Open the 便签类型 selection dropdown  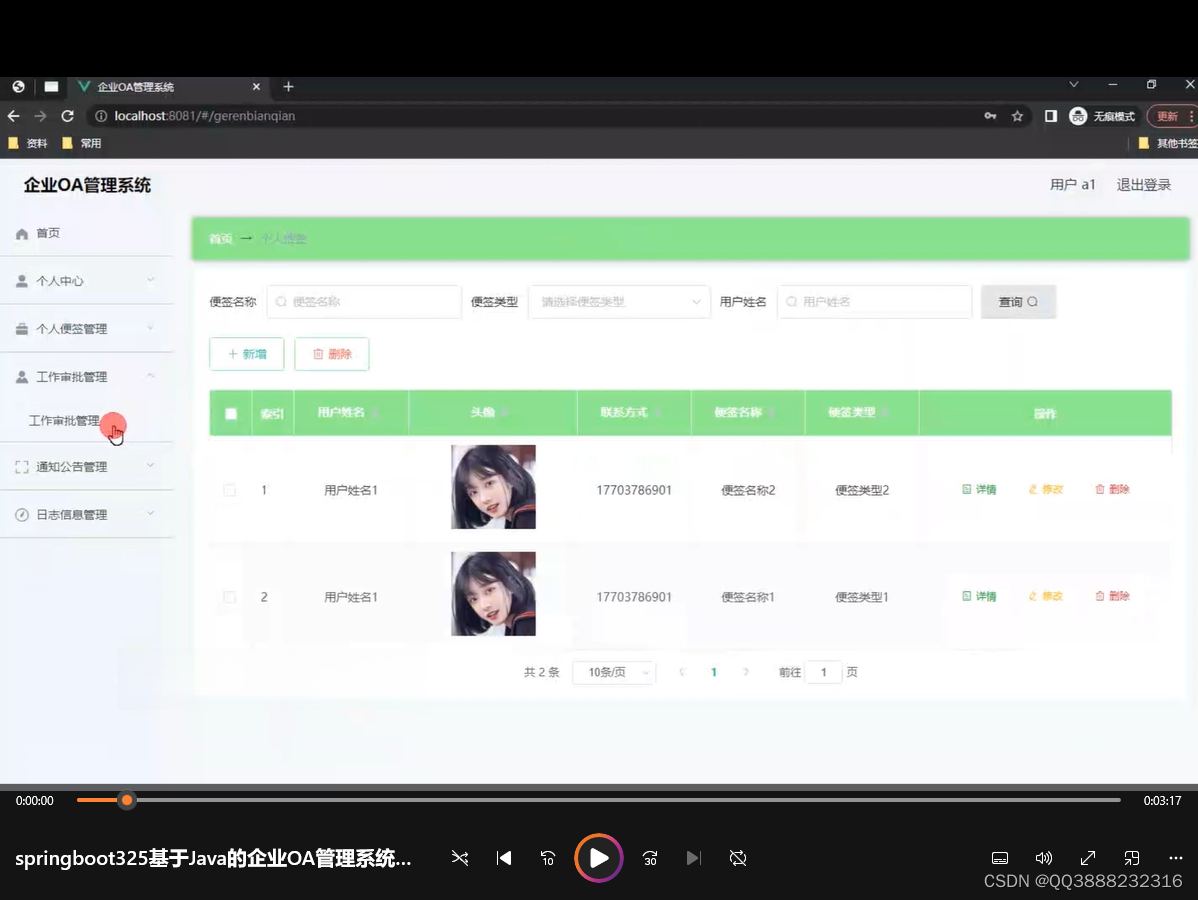tap(618, 301)
